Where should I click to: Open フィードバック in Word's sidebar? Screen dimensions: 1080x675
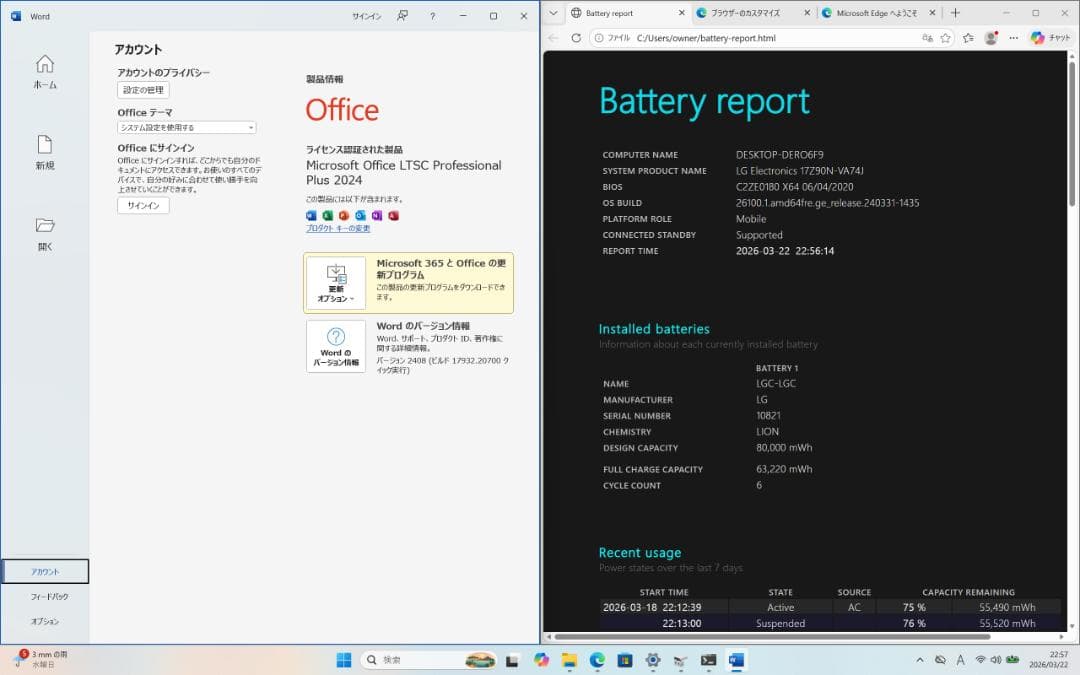pyautogui.click(x=49, y=596)
